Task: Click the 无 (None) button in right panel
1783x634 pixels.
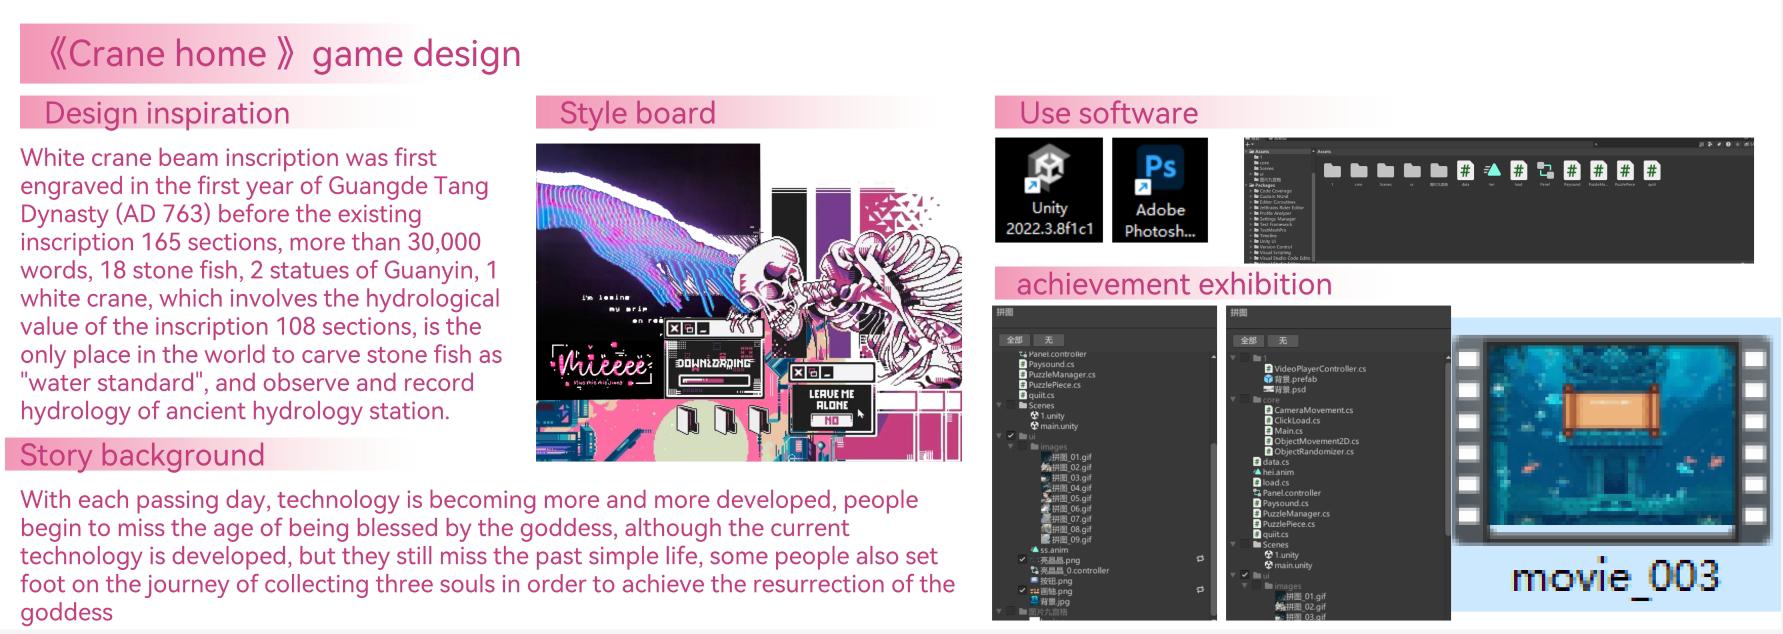Action: pyautogui.click(x=1283, y=341)
